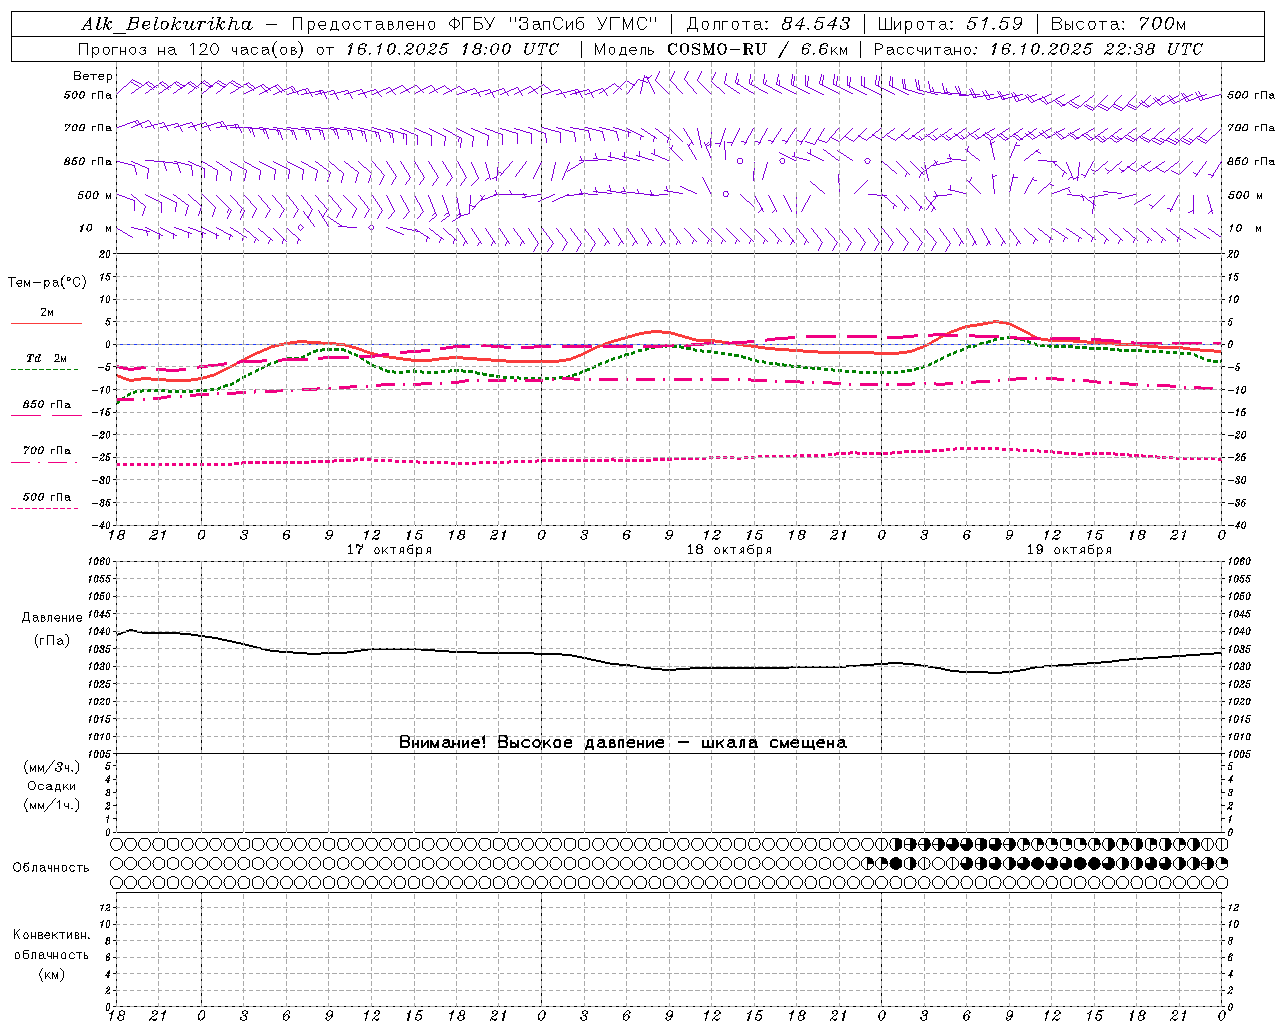Click the (мм/3ч.) precipitation unit label
The height and width of the screenshot is (1024, 1280).
[52, 768]
